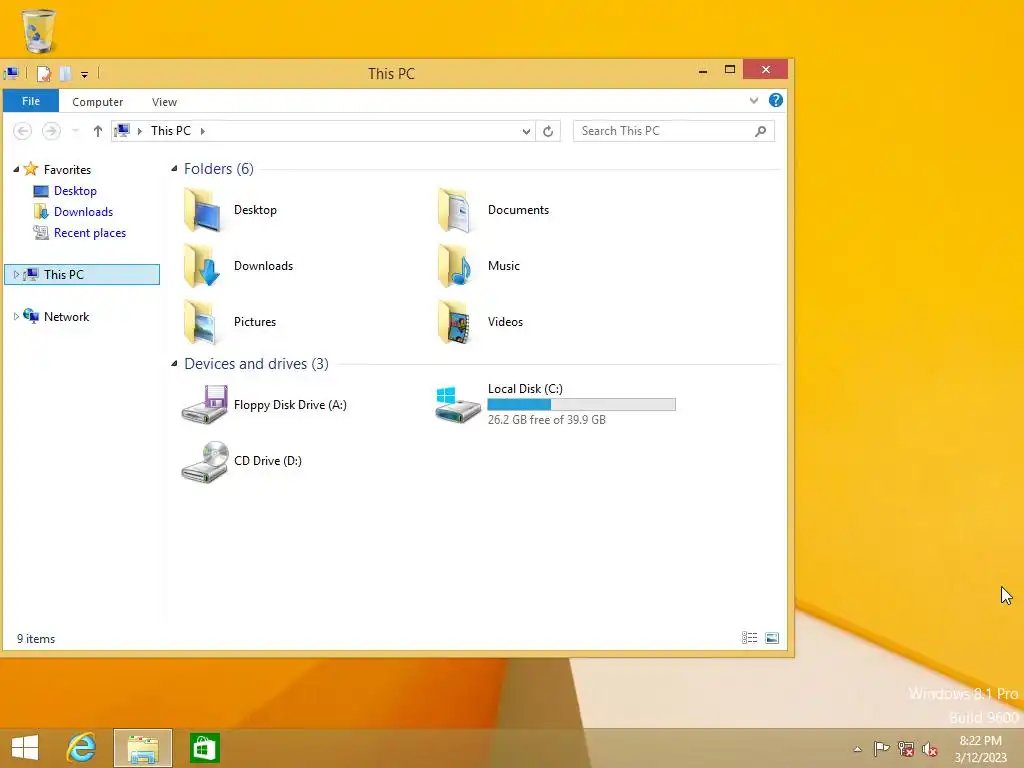Expand the root arrow before This PC breadcrumb
The width and height of the screenshot is (1024, 768).
tap(140, 131)
